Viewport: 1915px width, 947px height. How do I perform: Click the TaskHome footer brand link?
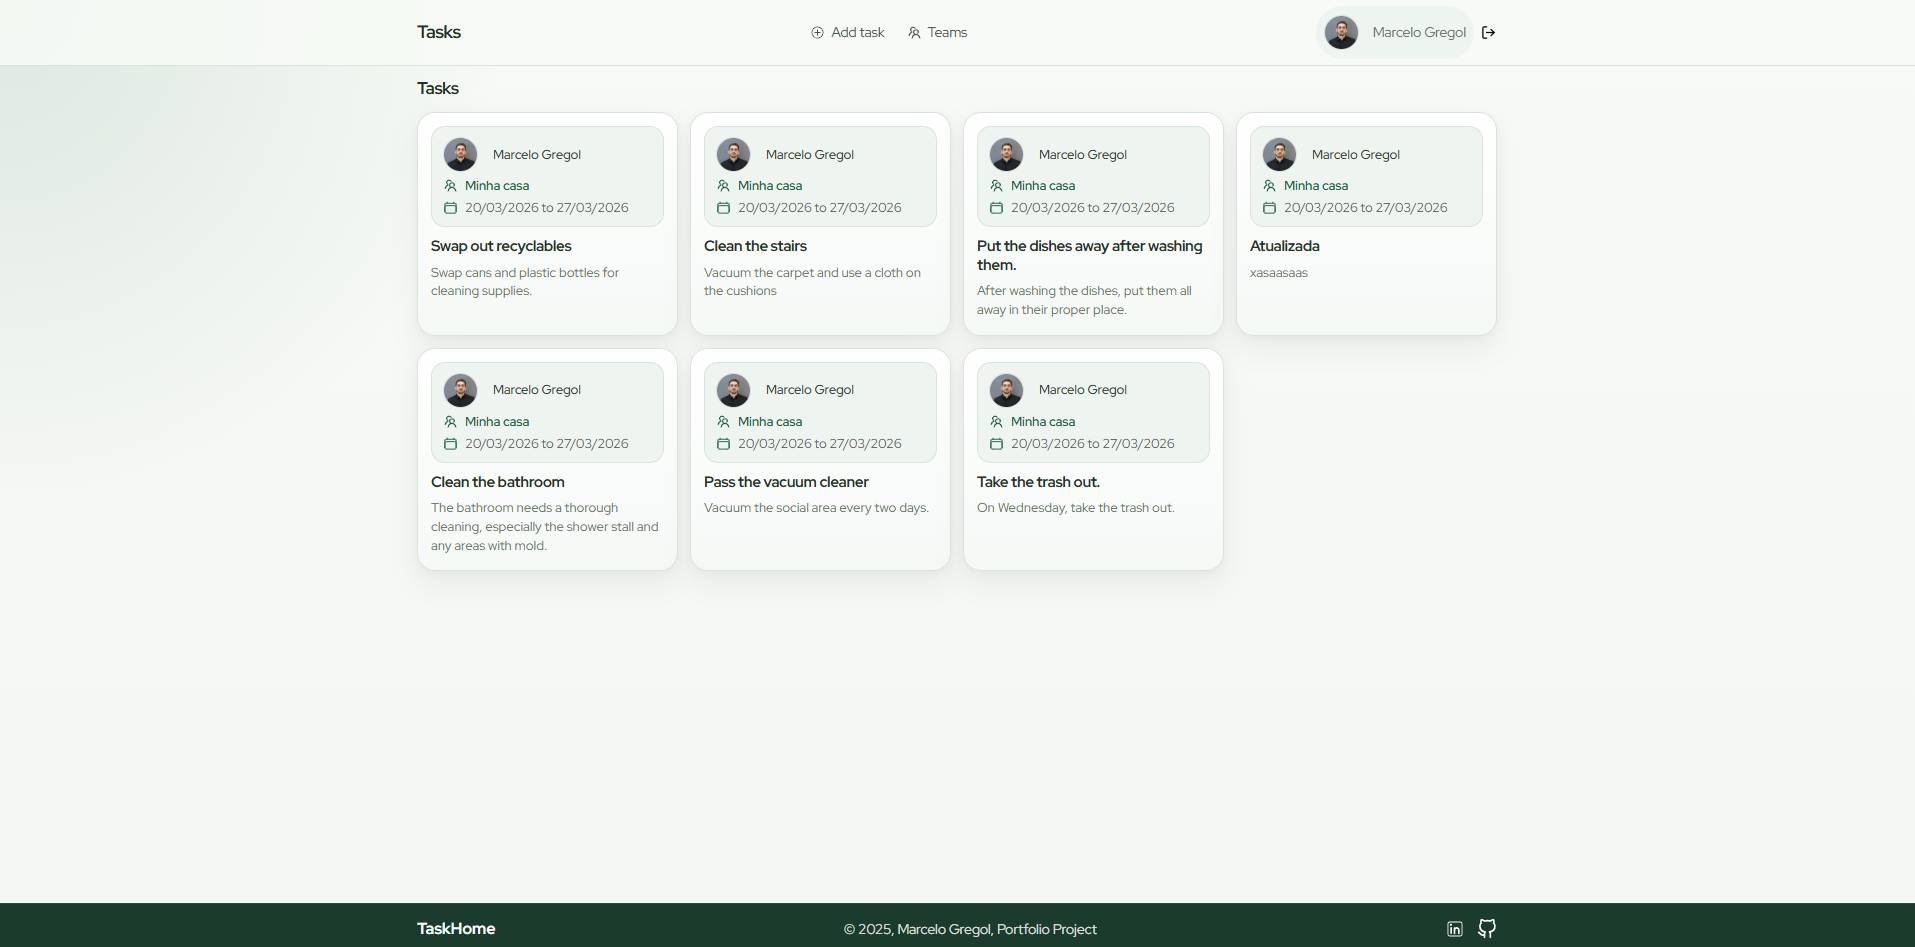456,929
